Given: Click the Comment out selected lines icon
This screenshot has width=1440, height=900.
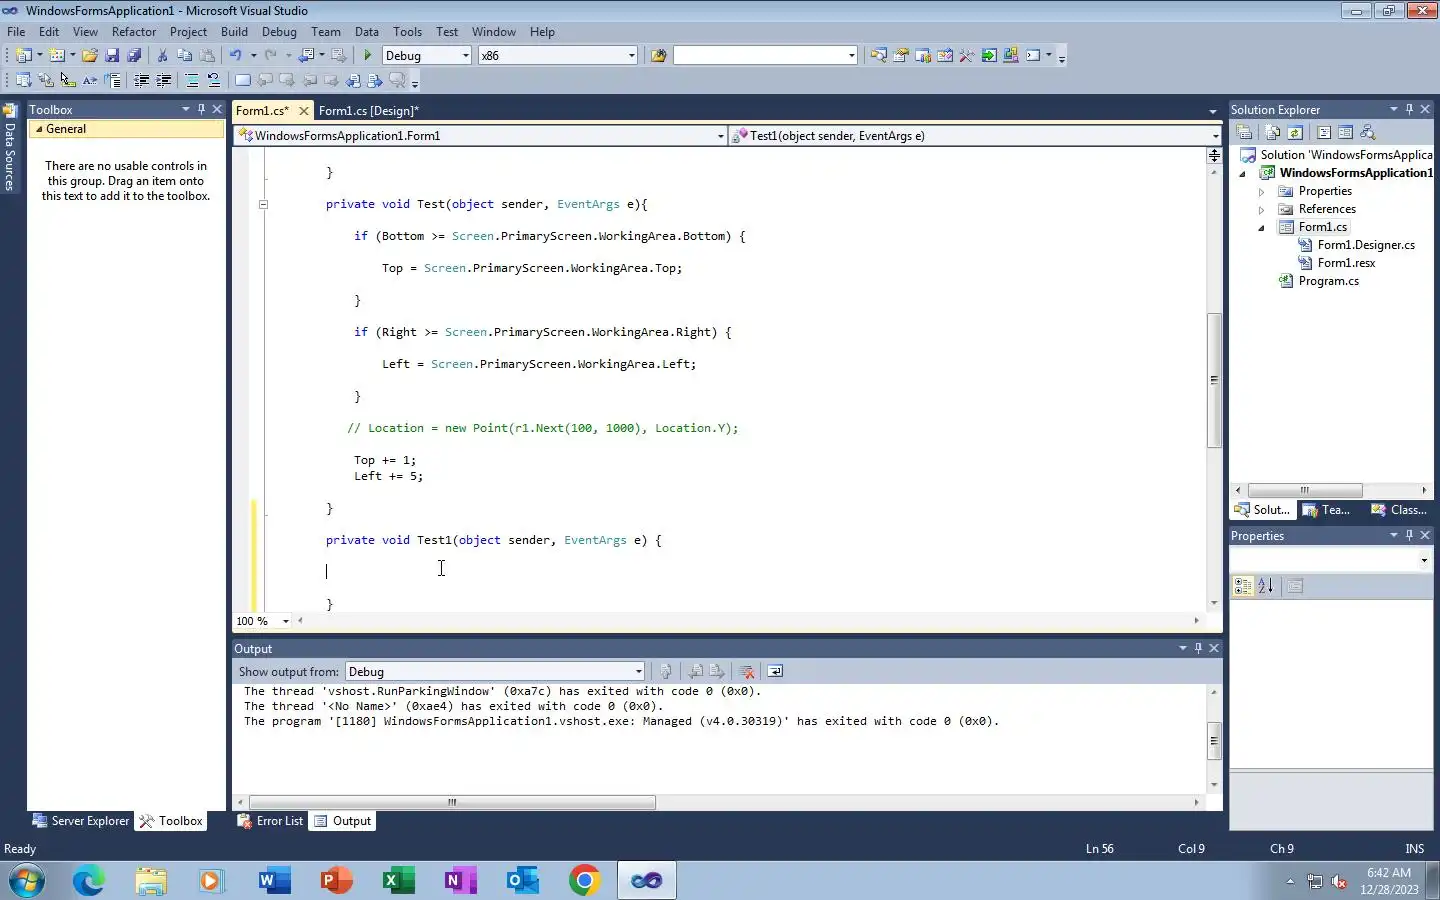Looking at the screenshot, I should tap(191, 80).
